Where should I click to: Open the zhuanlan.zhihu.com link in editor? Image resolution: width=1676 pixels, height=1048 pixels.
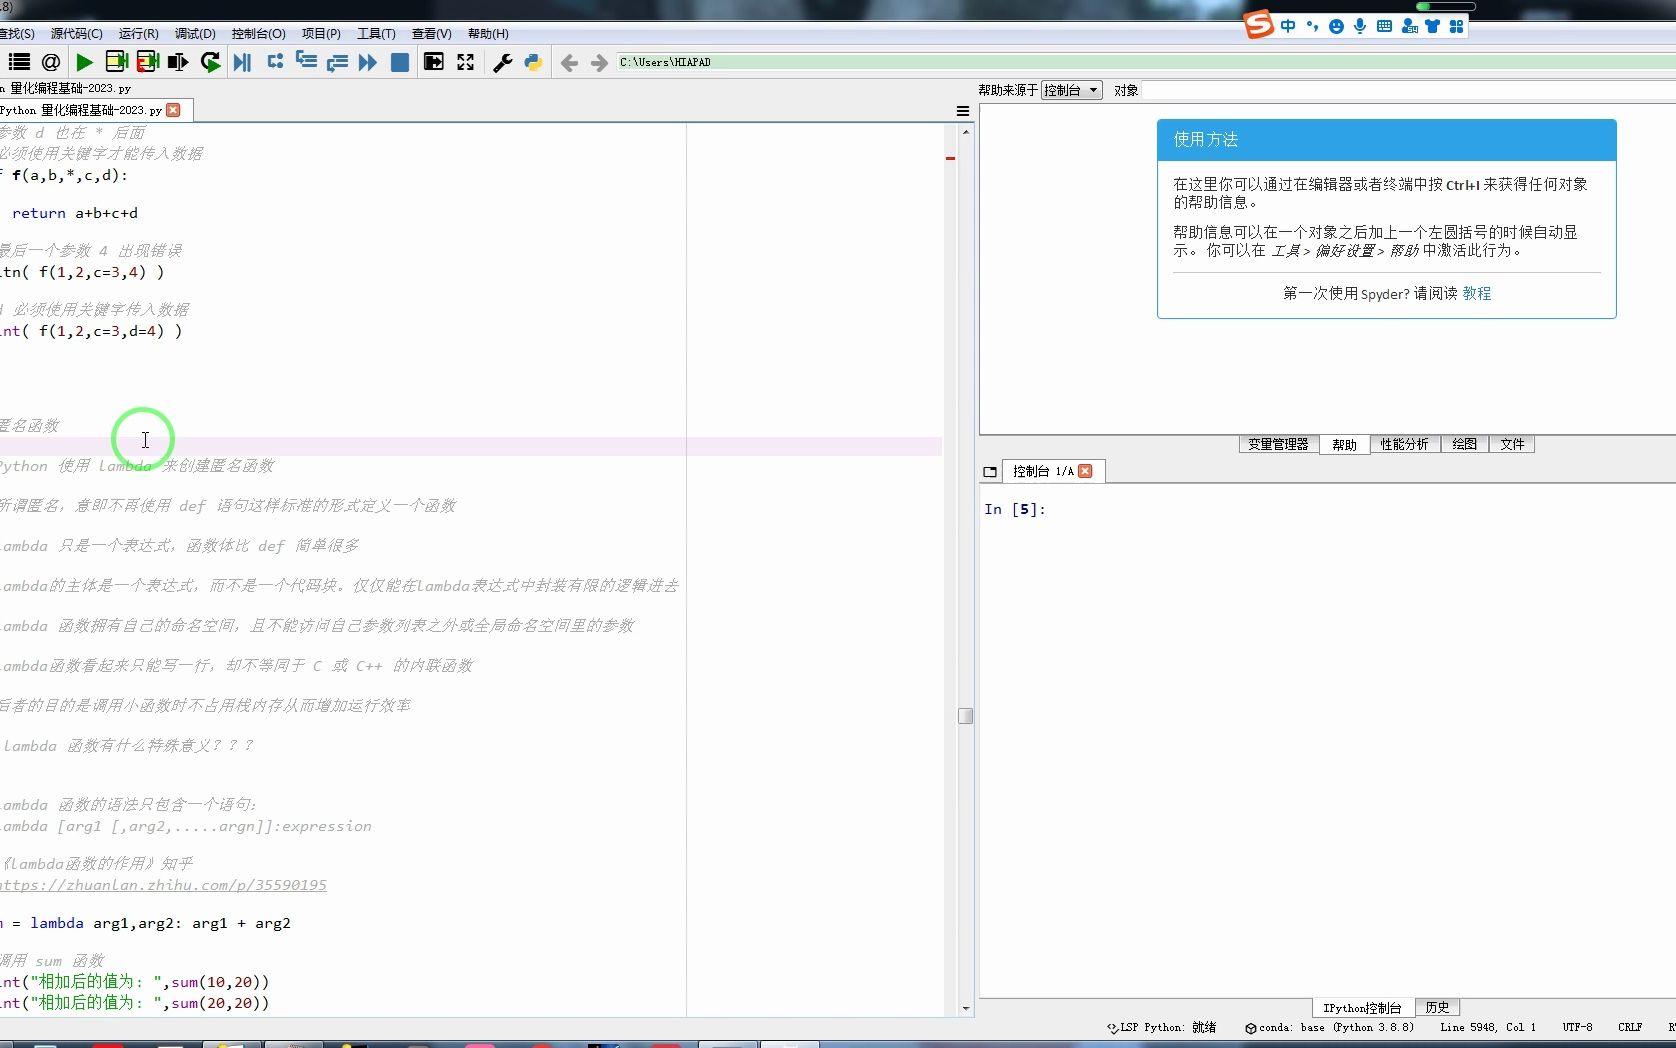[x=163, y=885]
